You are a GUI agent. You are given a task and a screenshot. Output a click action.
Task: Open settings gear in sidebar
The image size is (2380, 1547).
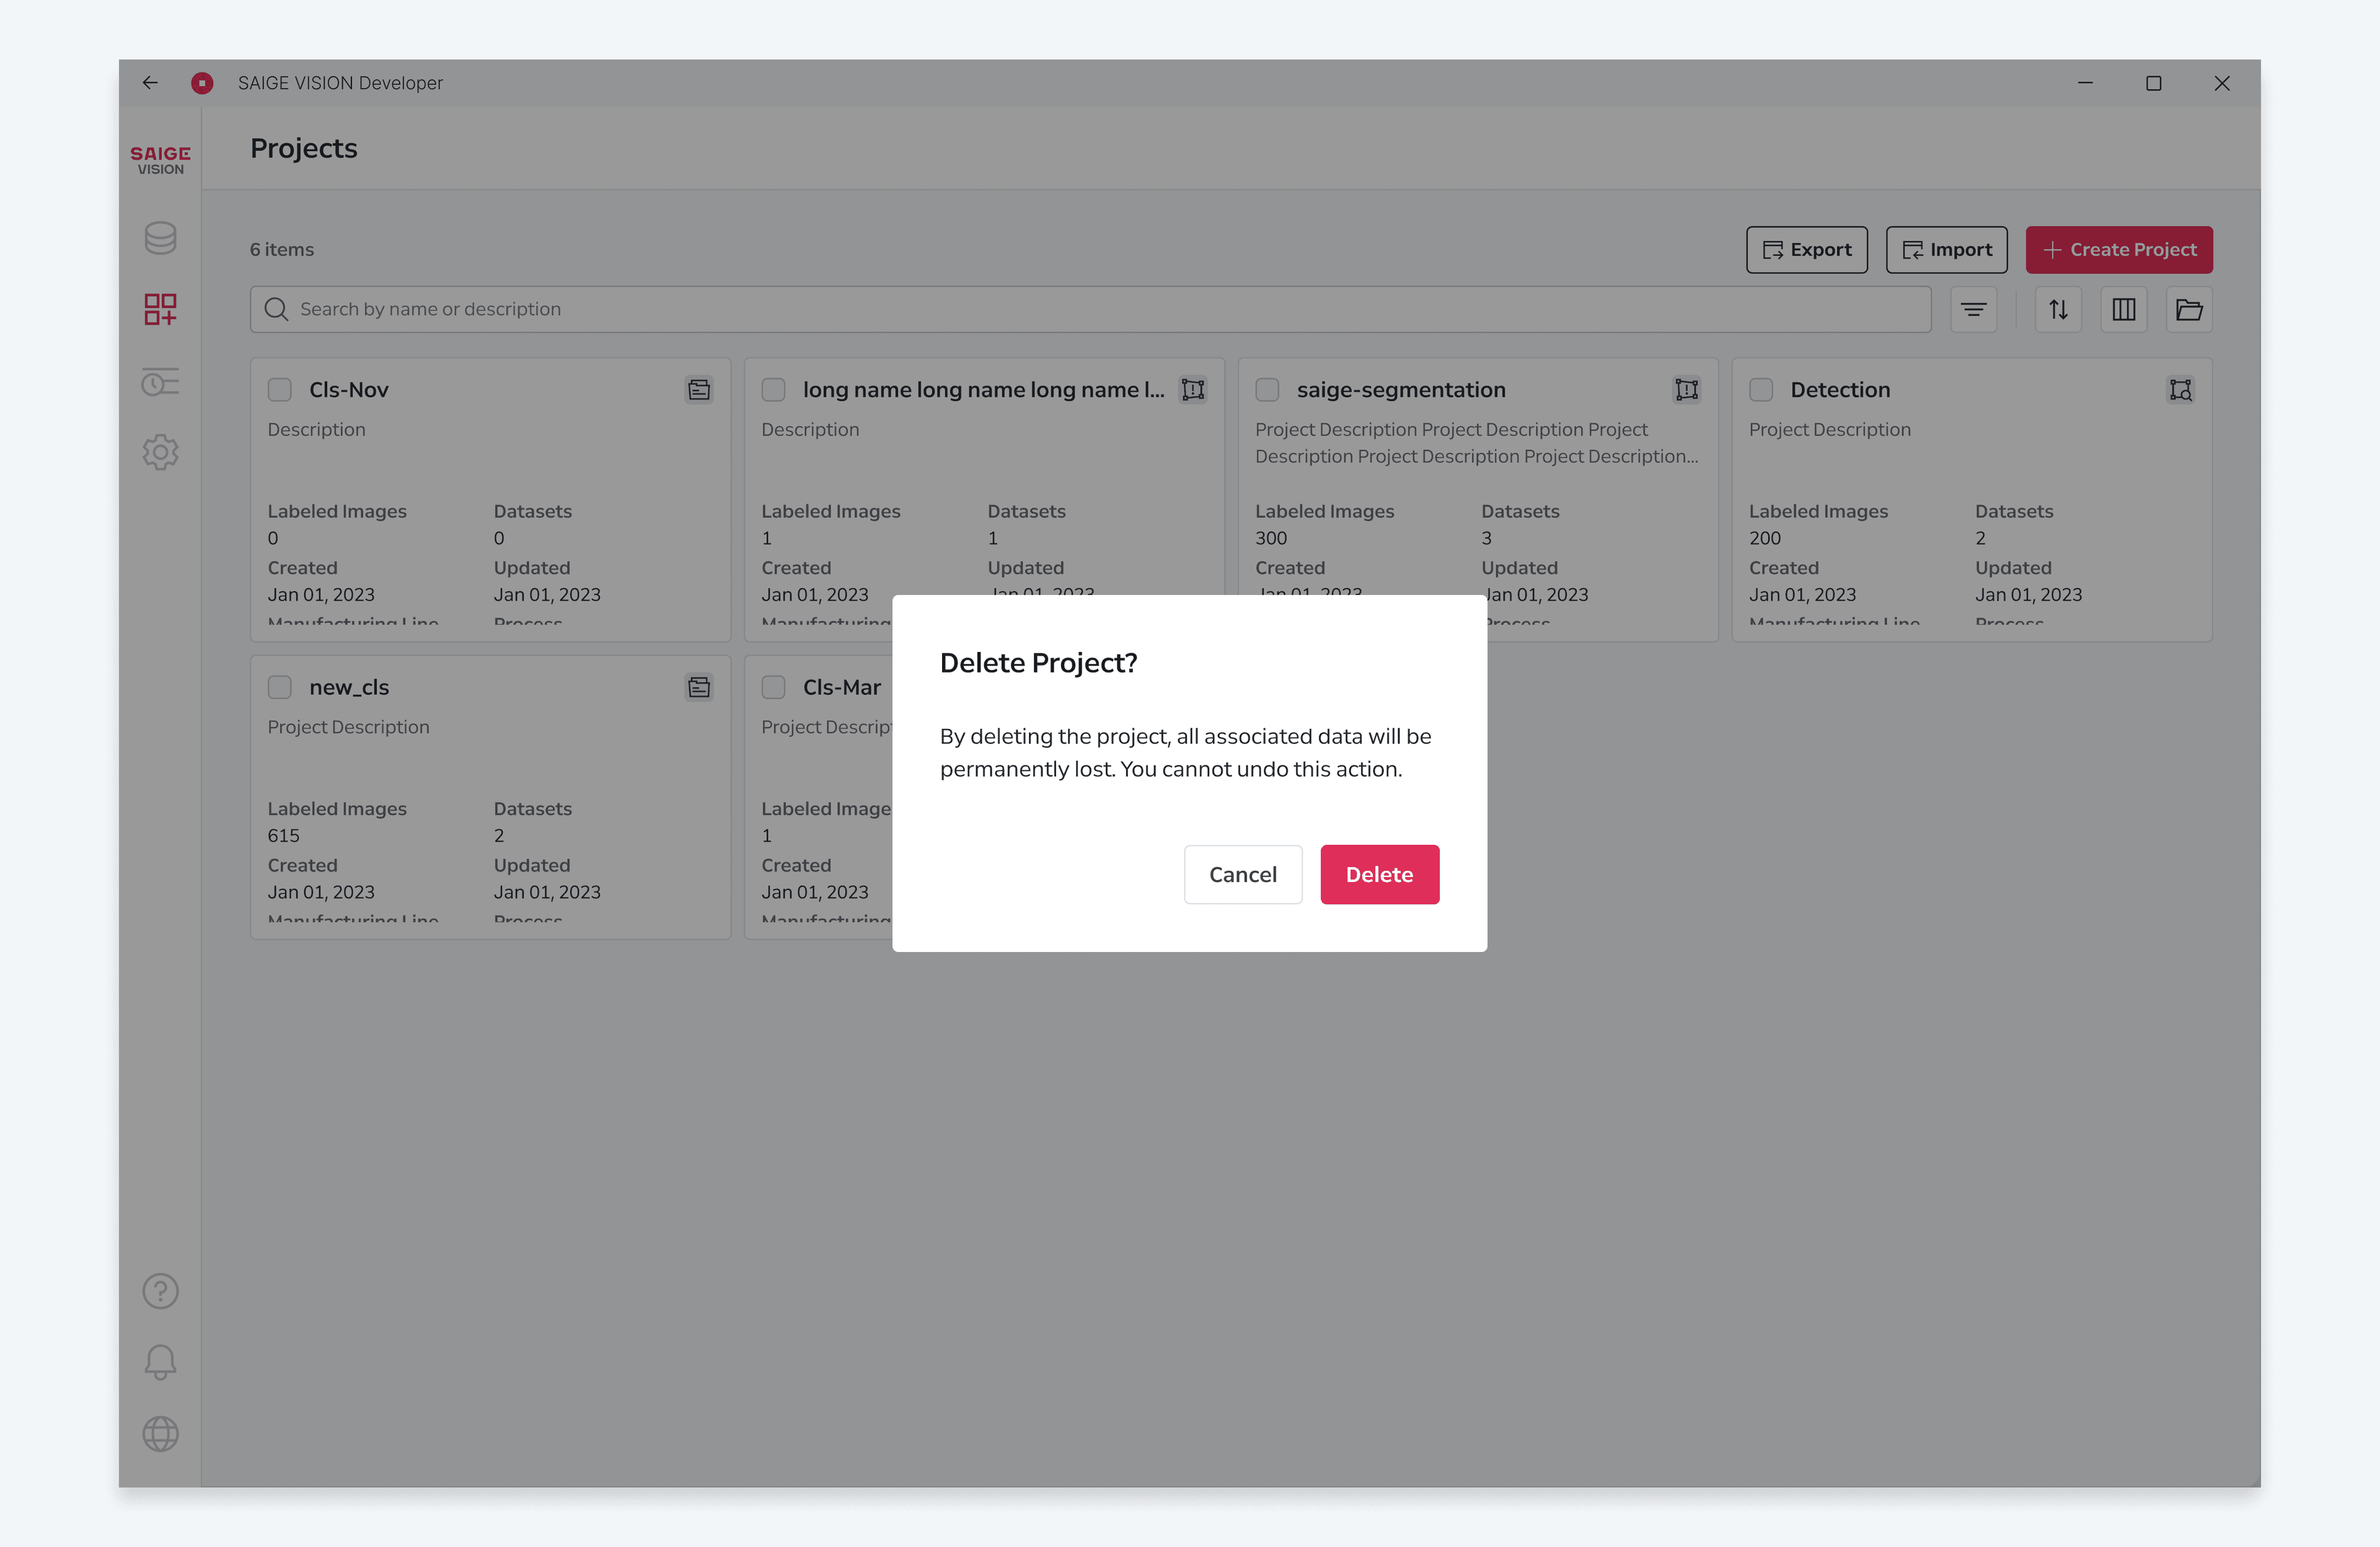[x=160, y=452]
